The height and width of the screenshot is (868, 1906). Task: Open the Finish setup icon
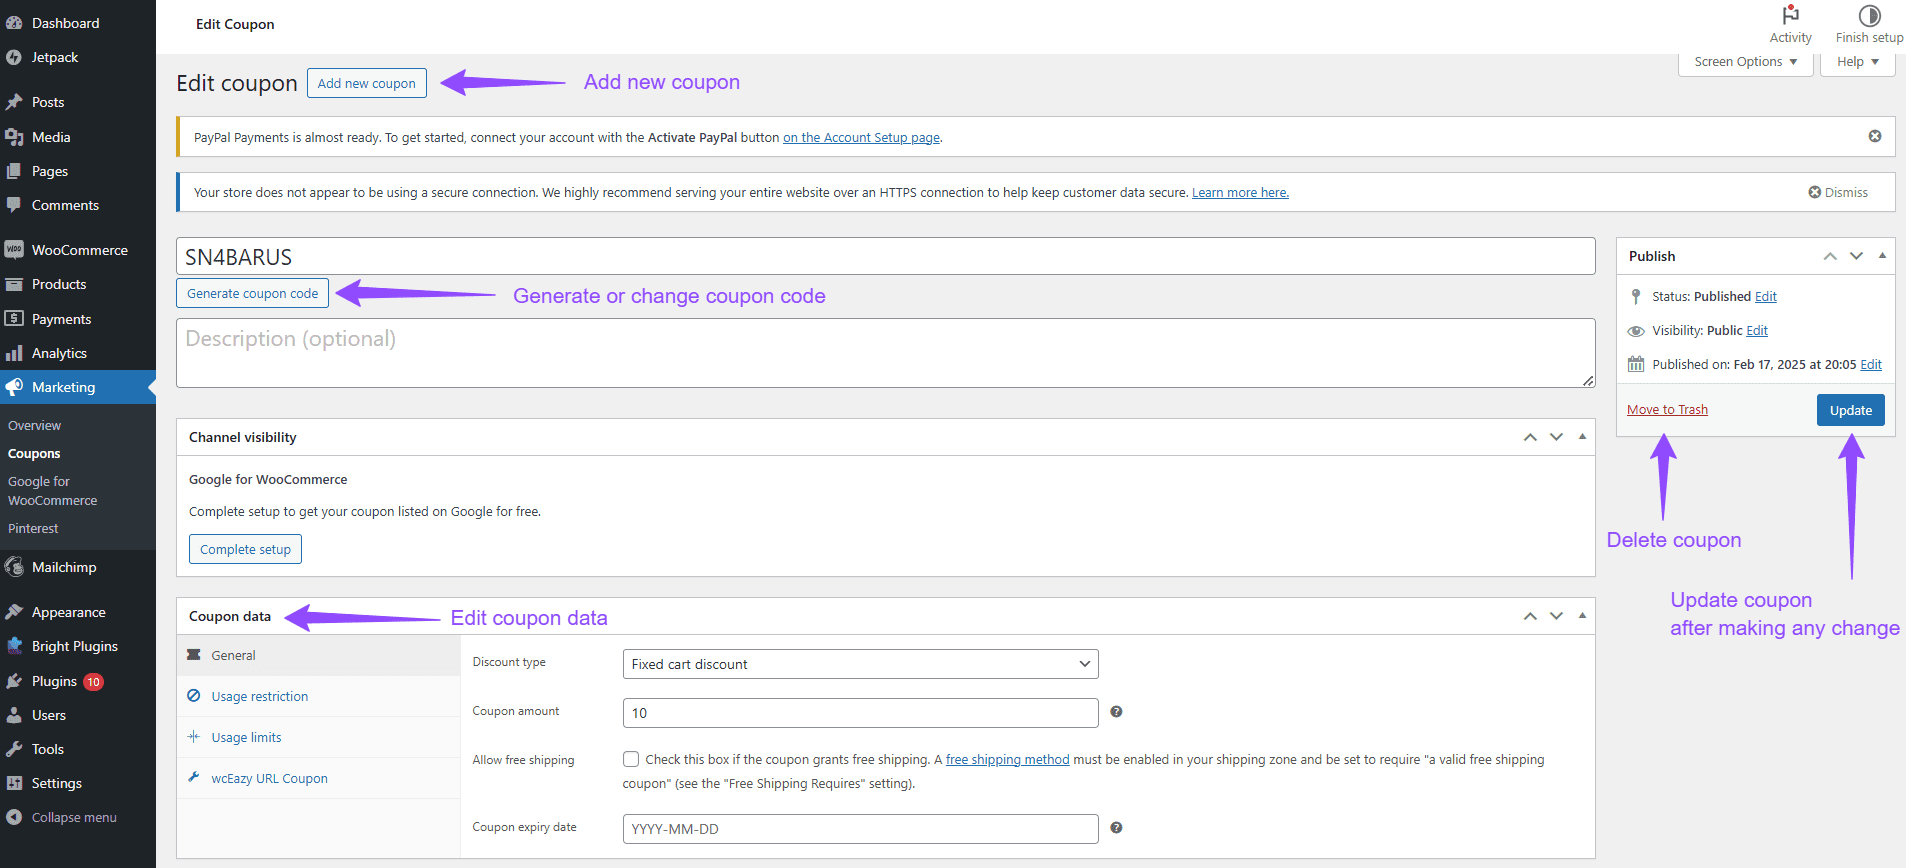click(1869, 15)
